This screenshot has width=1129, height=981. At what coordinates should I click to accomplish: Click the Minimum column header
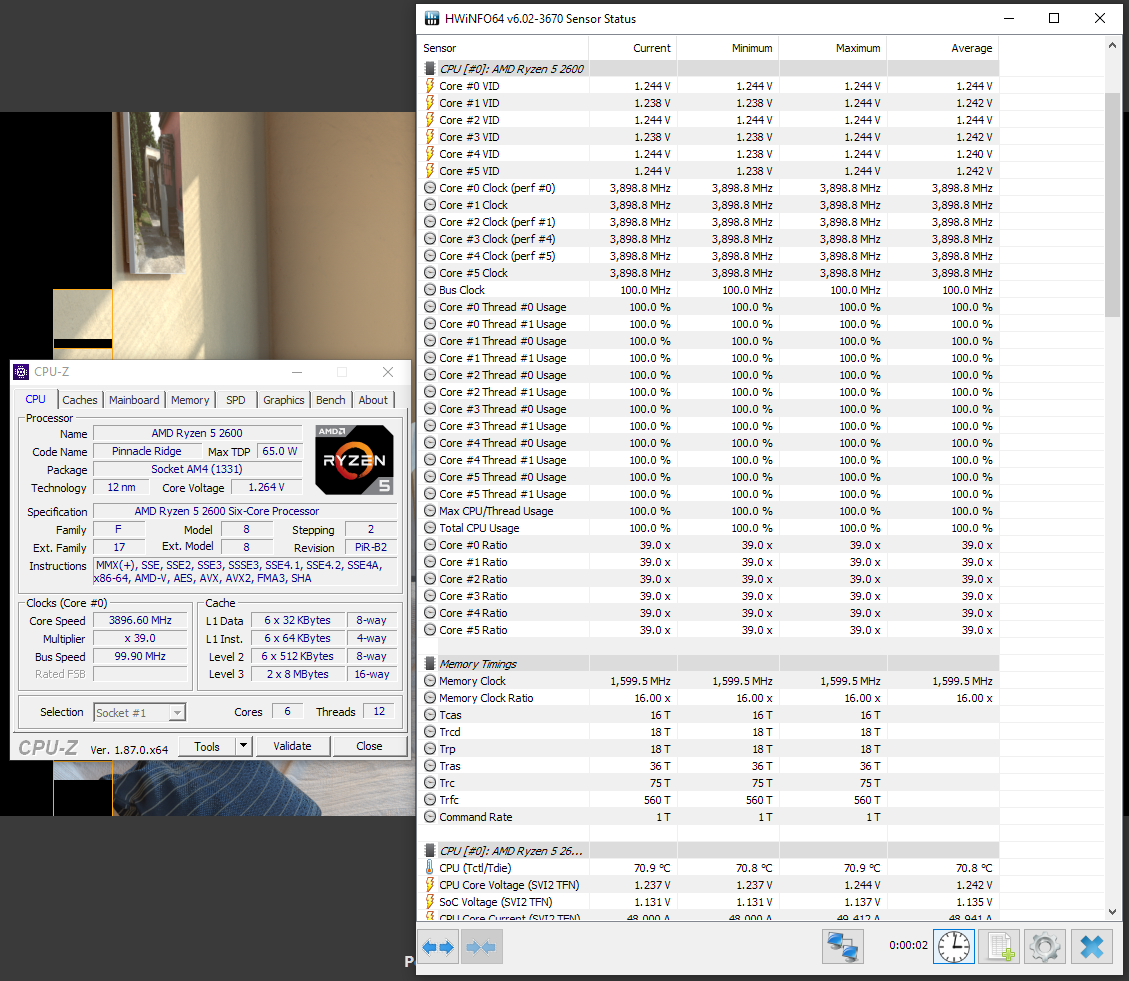tap(728, 48)
